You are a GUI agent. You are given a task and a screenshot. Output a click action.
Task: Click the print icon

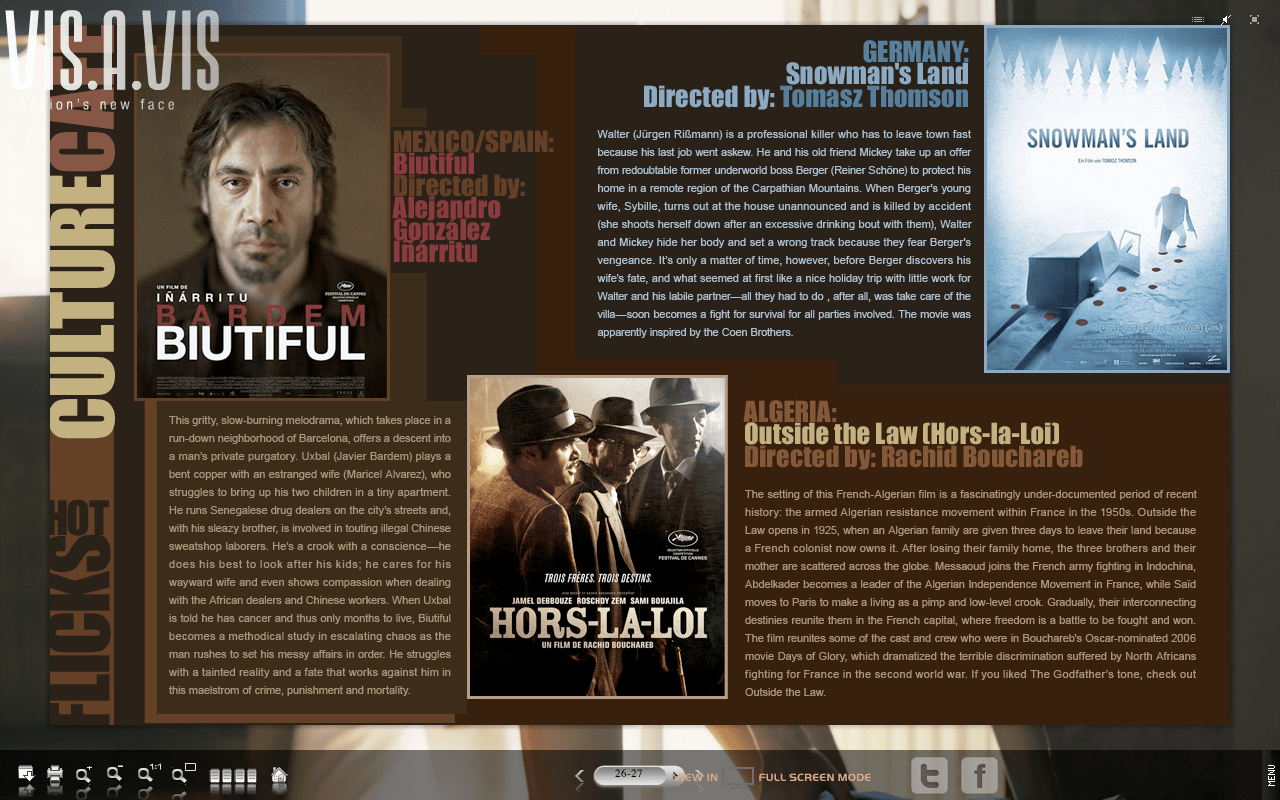click(55, 774)
